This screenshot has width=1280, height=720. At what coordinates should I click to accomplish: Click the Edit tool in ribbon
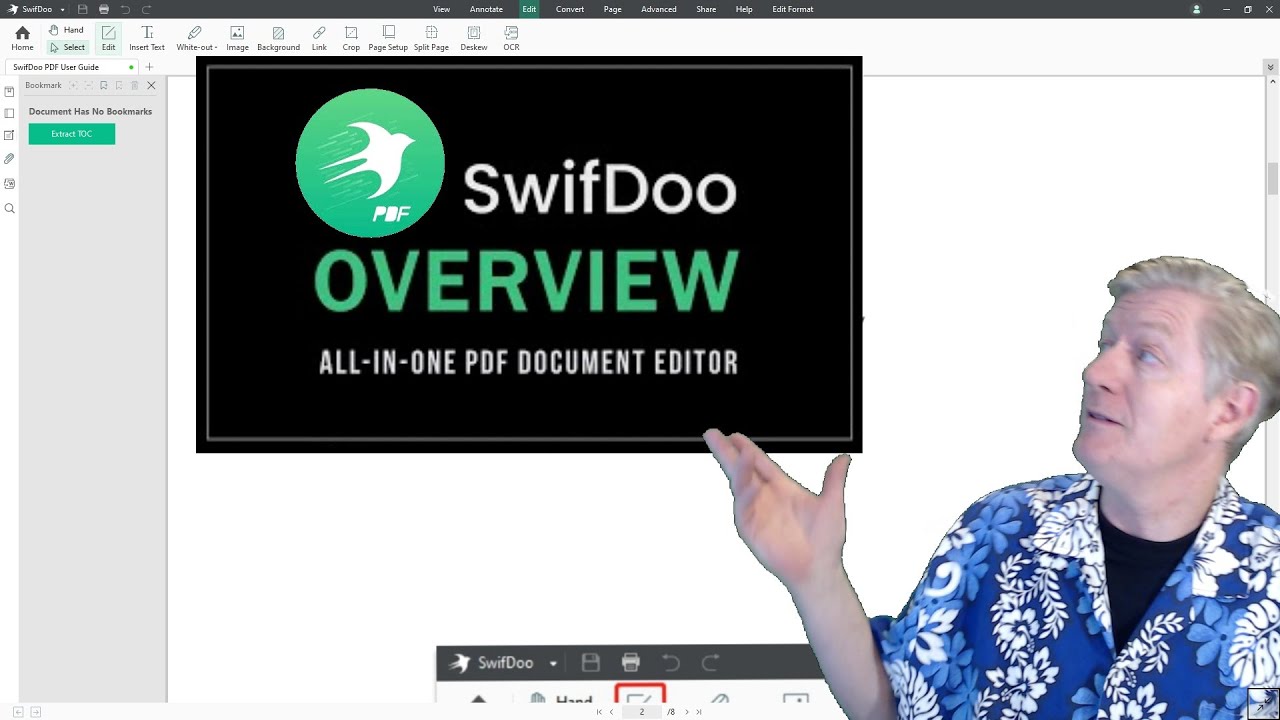[x=108, y=38]
